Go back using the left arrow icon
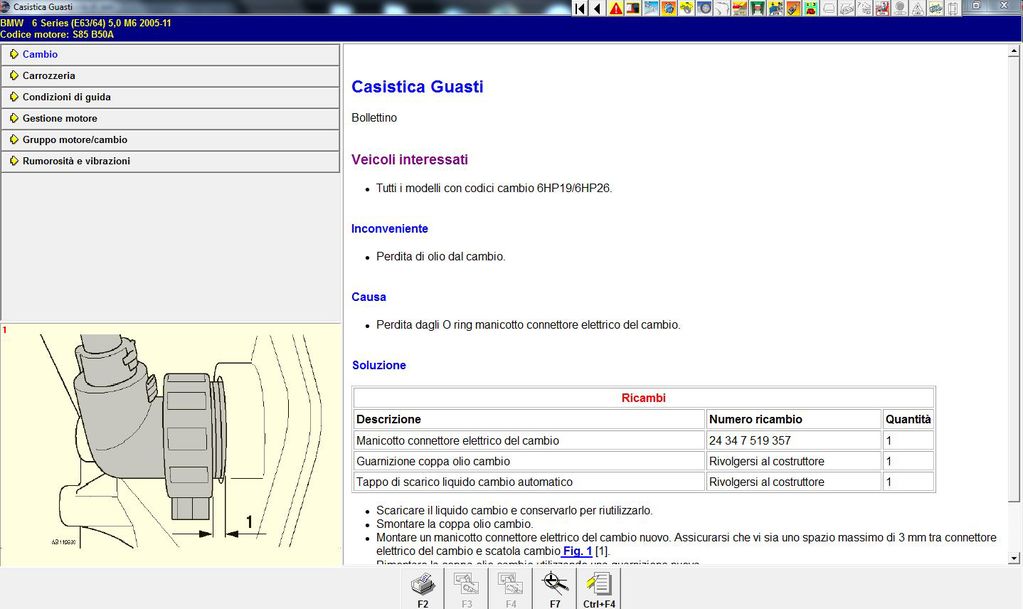 pos(597,8)
